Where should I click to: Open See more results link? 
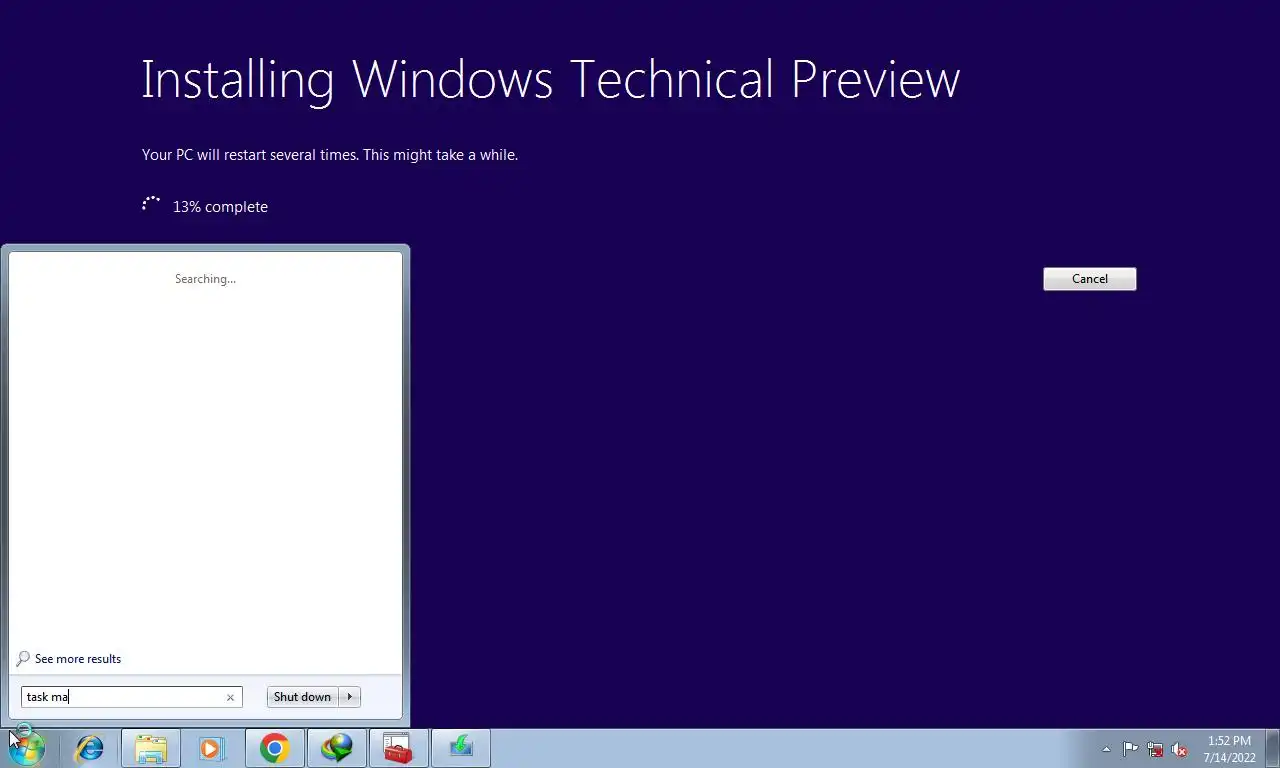[x=78, y=659]
